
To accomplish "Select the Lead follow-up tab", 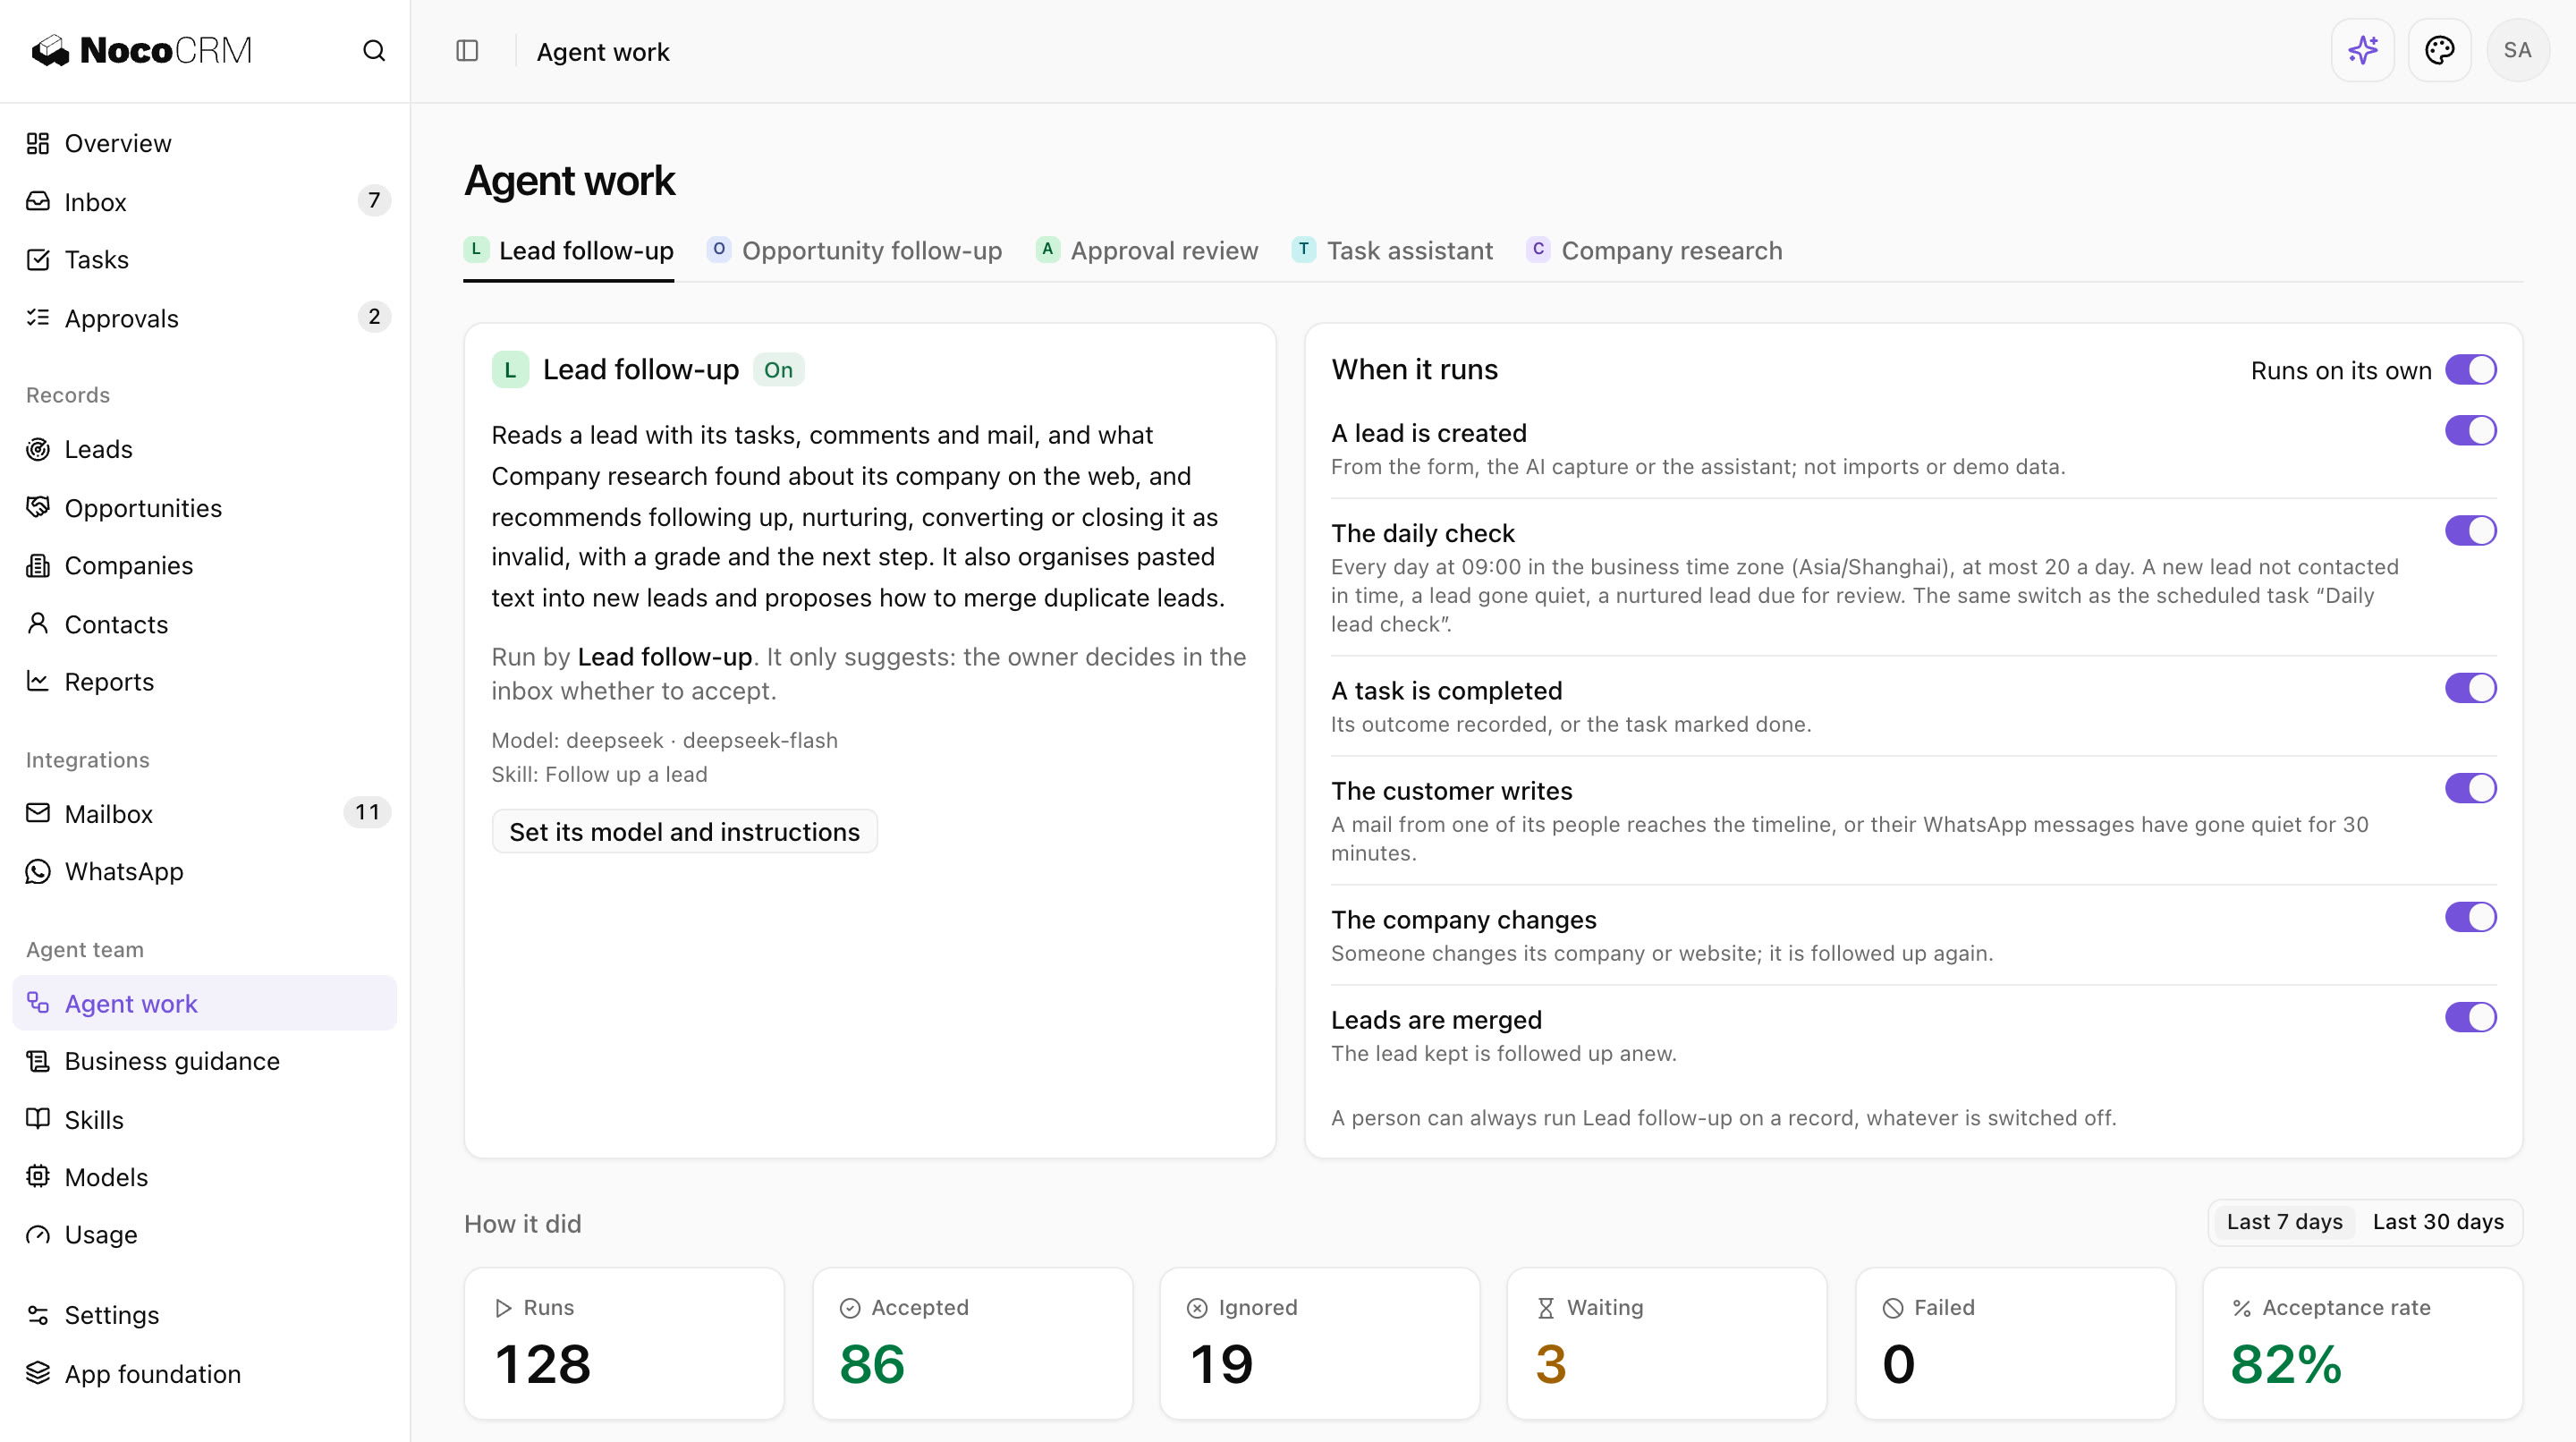I will (569, 251).
